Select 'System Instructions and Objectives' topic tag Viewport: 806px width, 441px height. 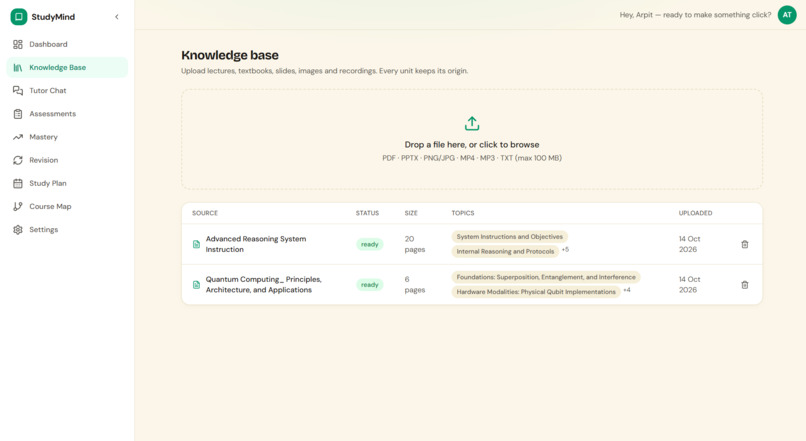(x=509, y=236)
